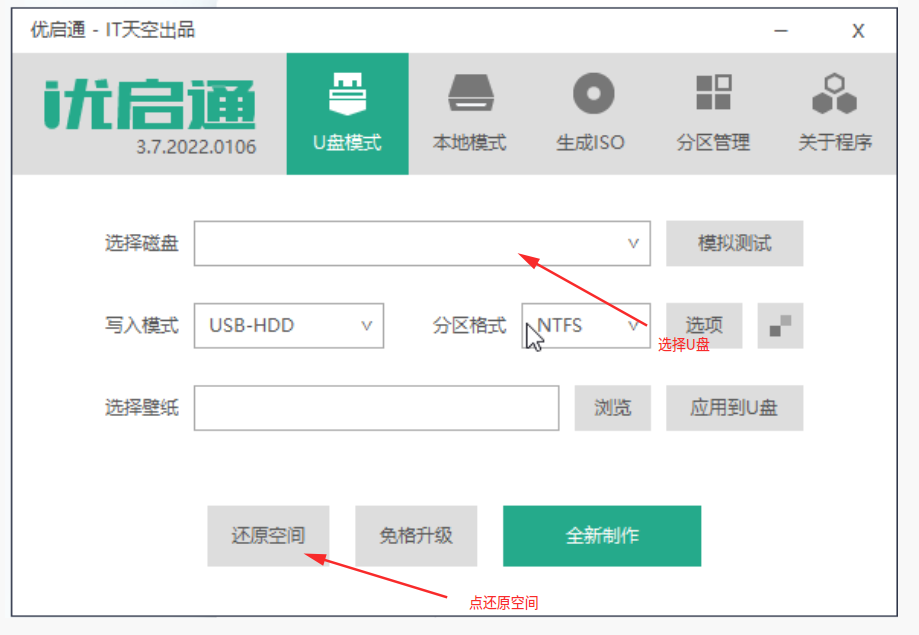Click the title bar text 优启通 - IT天空出品
Screen dimensions: 919x635
tap(113, 29)
